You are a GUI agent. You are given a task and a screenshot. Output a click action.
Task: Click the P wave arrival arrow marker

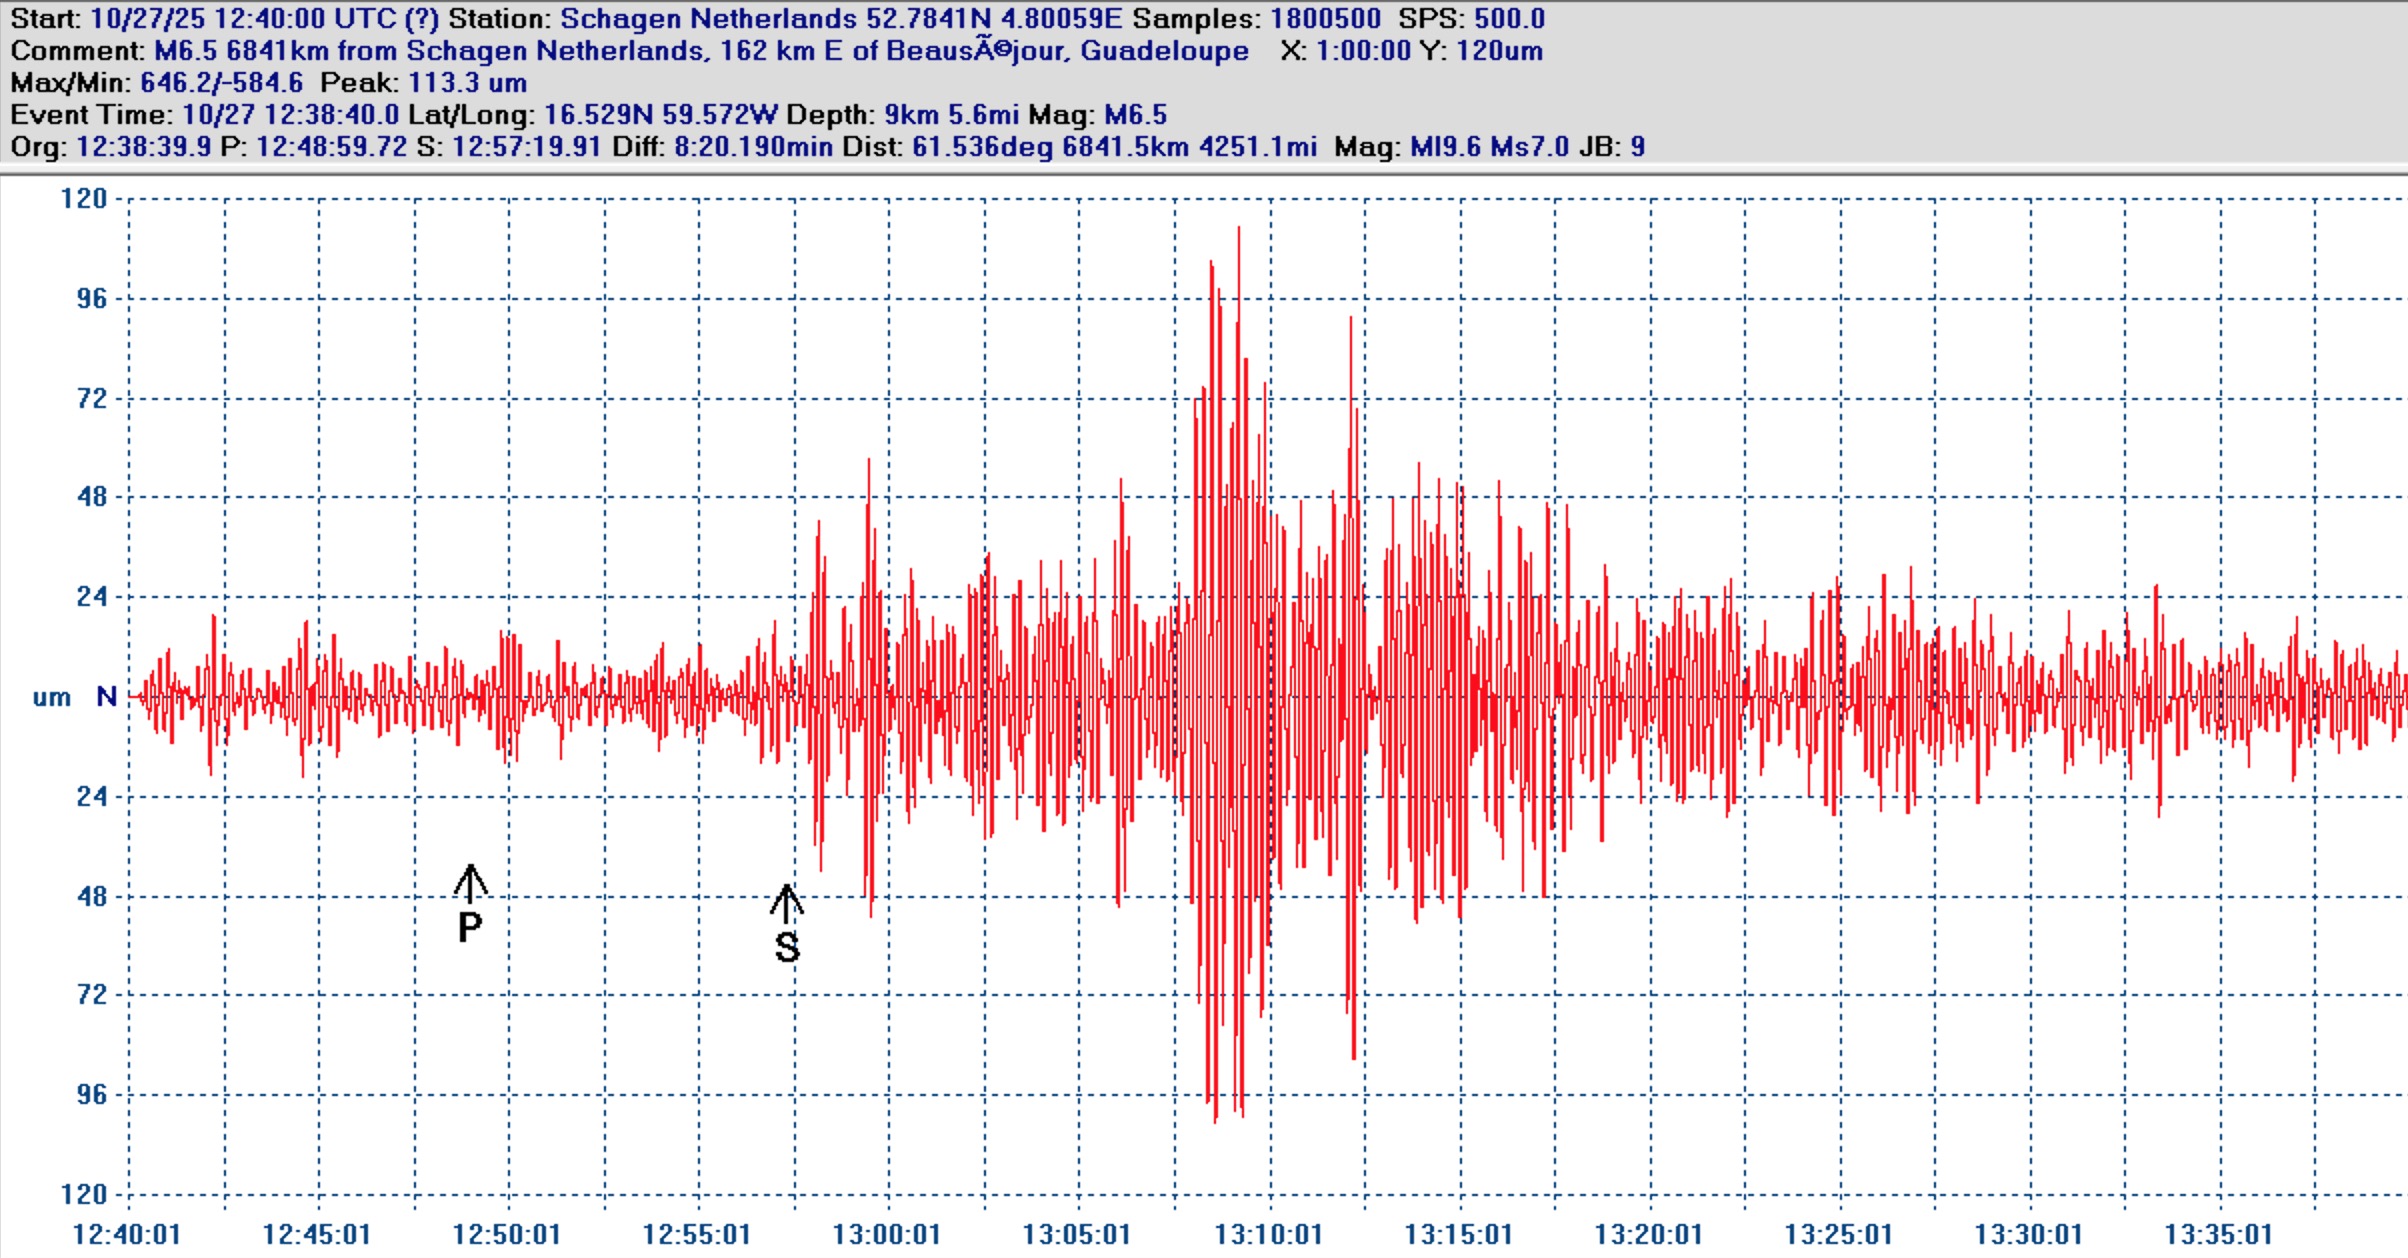point(470,883)
